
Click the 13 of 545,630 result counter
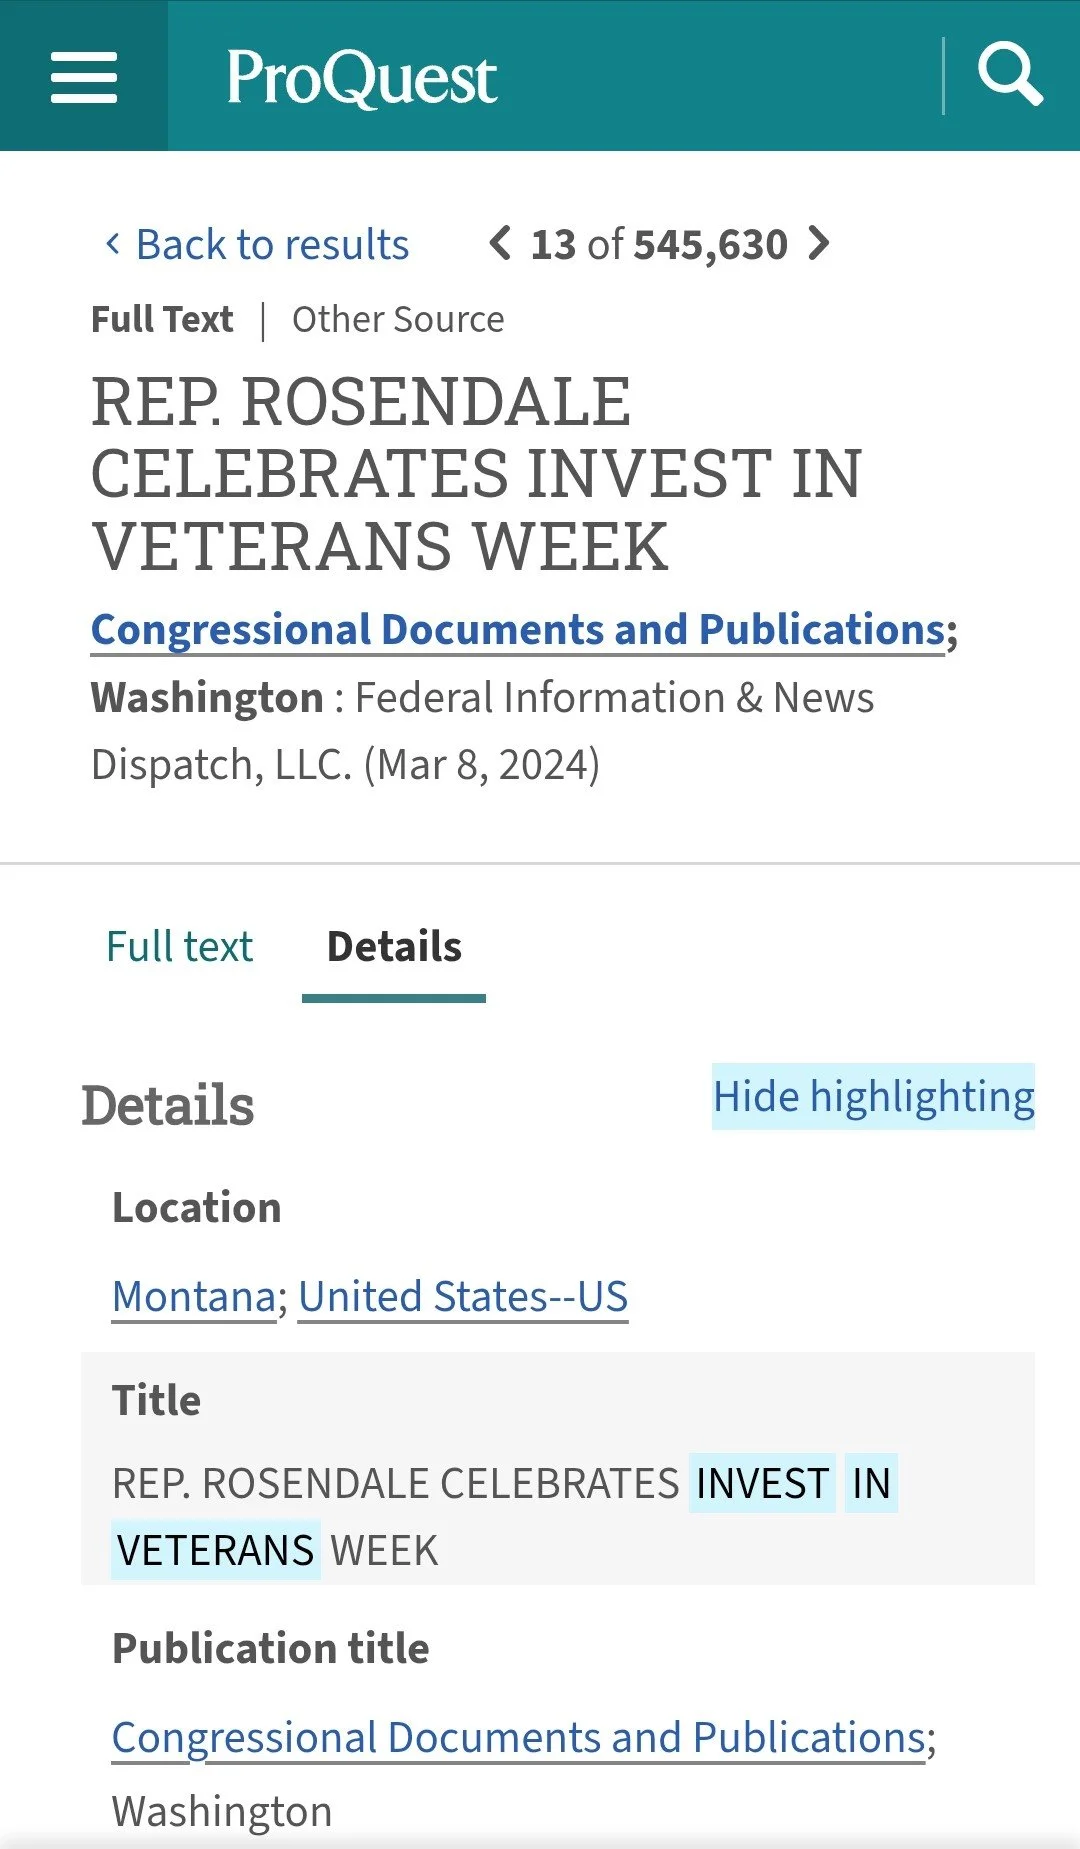pos(659,244)
